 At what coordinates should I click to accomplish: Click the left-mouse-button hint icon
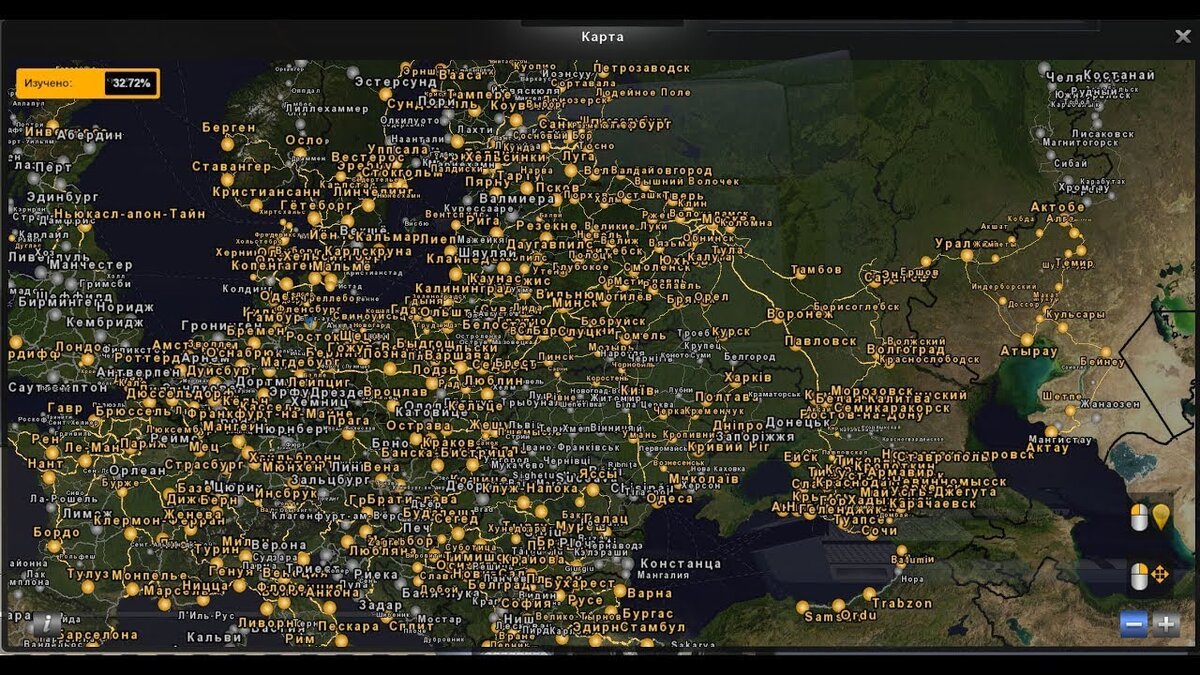click(x=1139, y=517)
